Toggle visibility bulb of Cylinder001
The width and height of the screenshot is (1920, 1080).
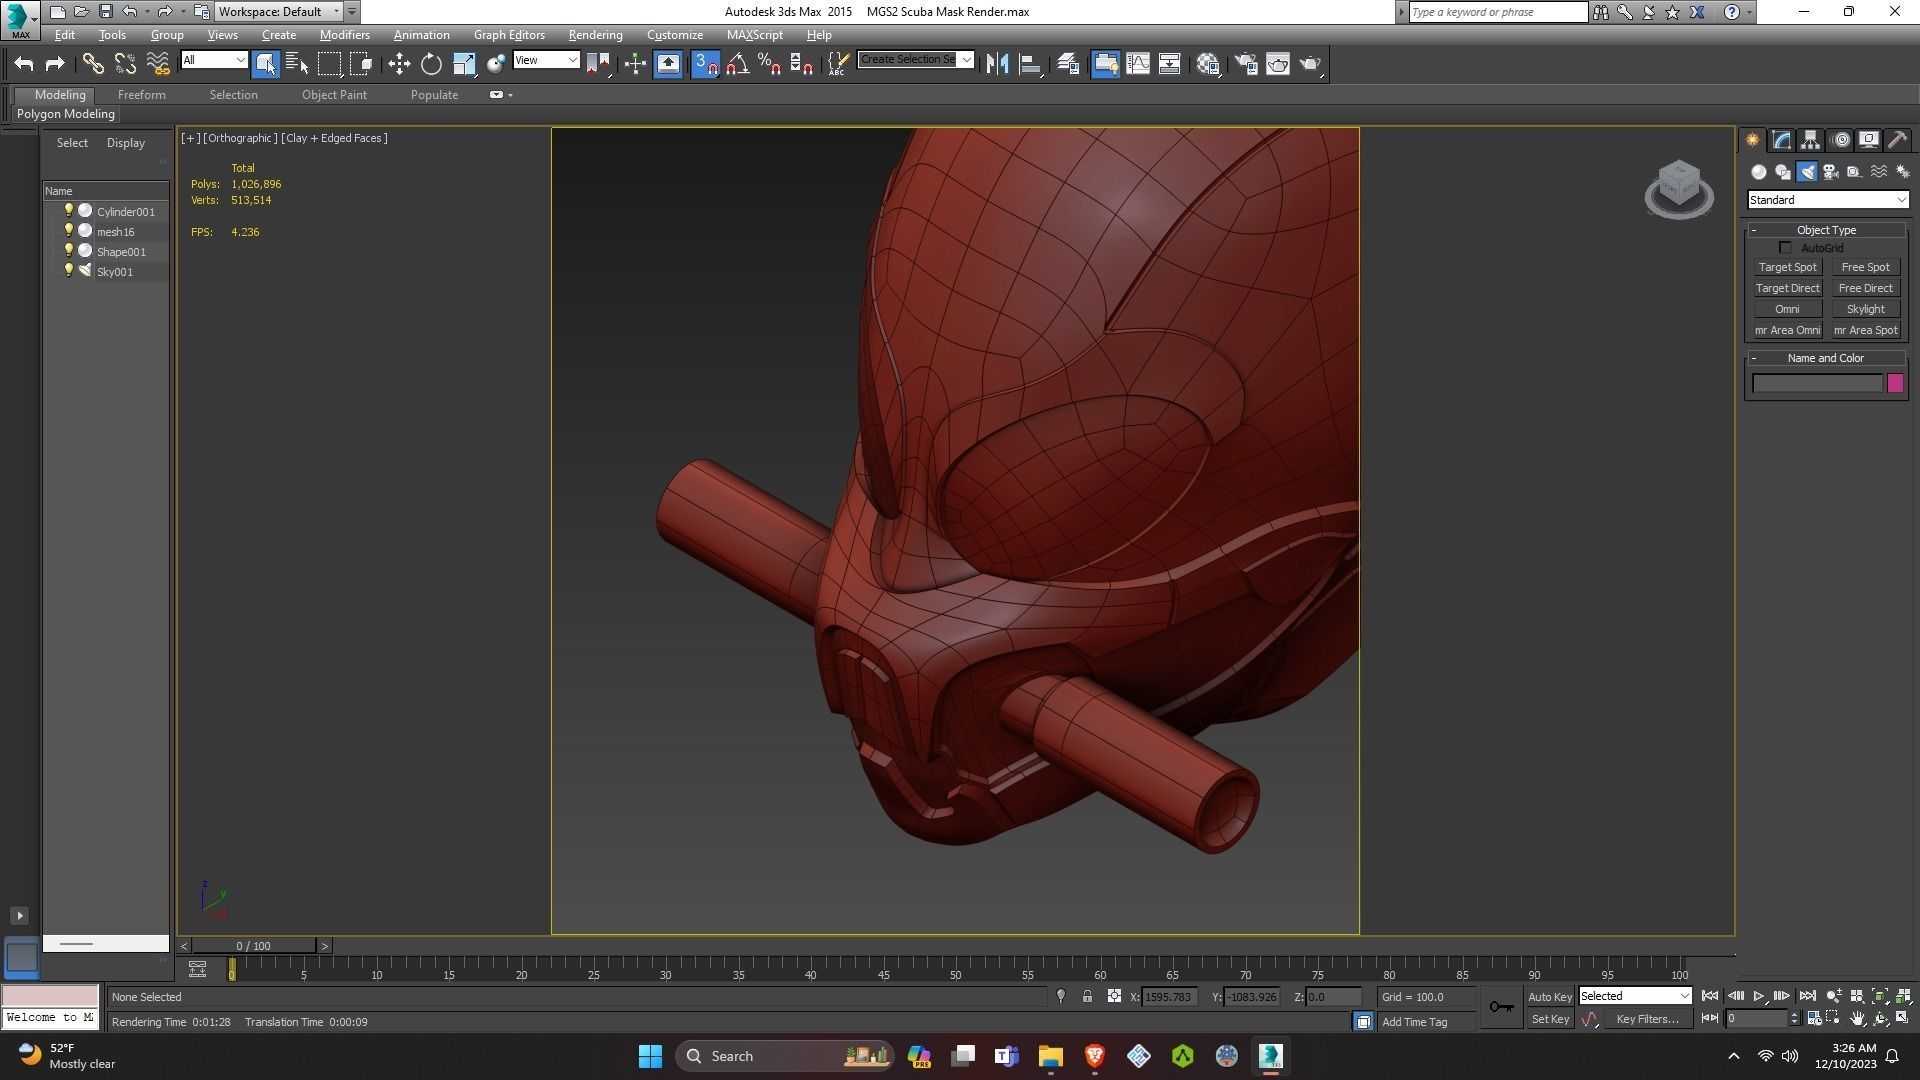pyautogui.click(x=68, y=211)
